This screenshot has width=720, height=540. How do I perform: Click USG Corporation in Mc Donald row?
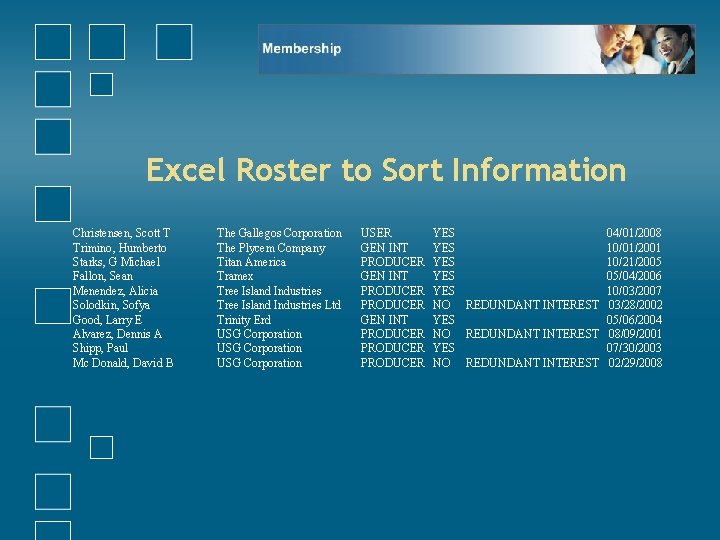(x=259, y=363)
